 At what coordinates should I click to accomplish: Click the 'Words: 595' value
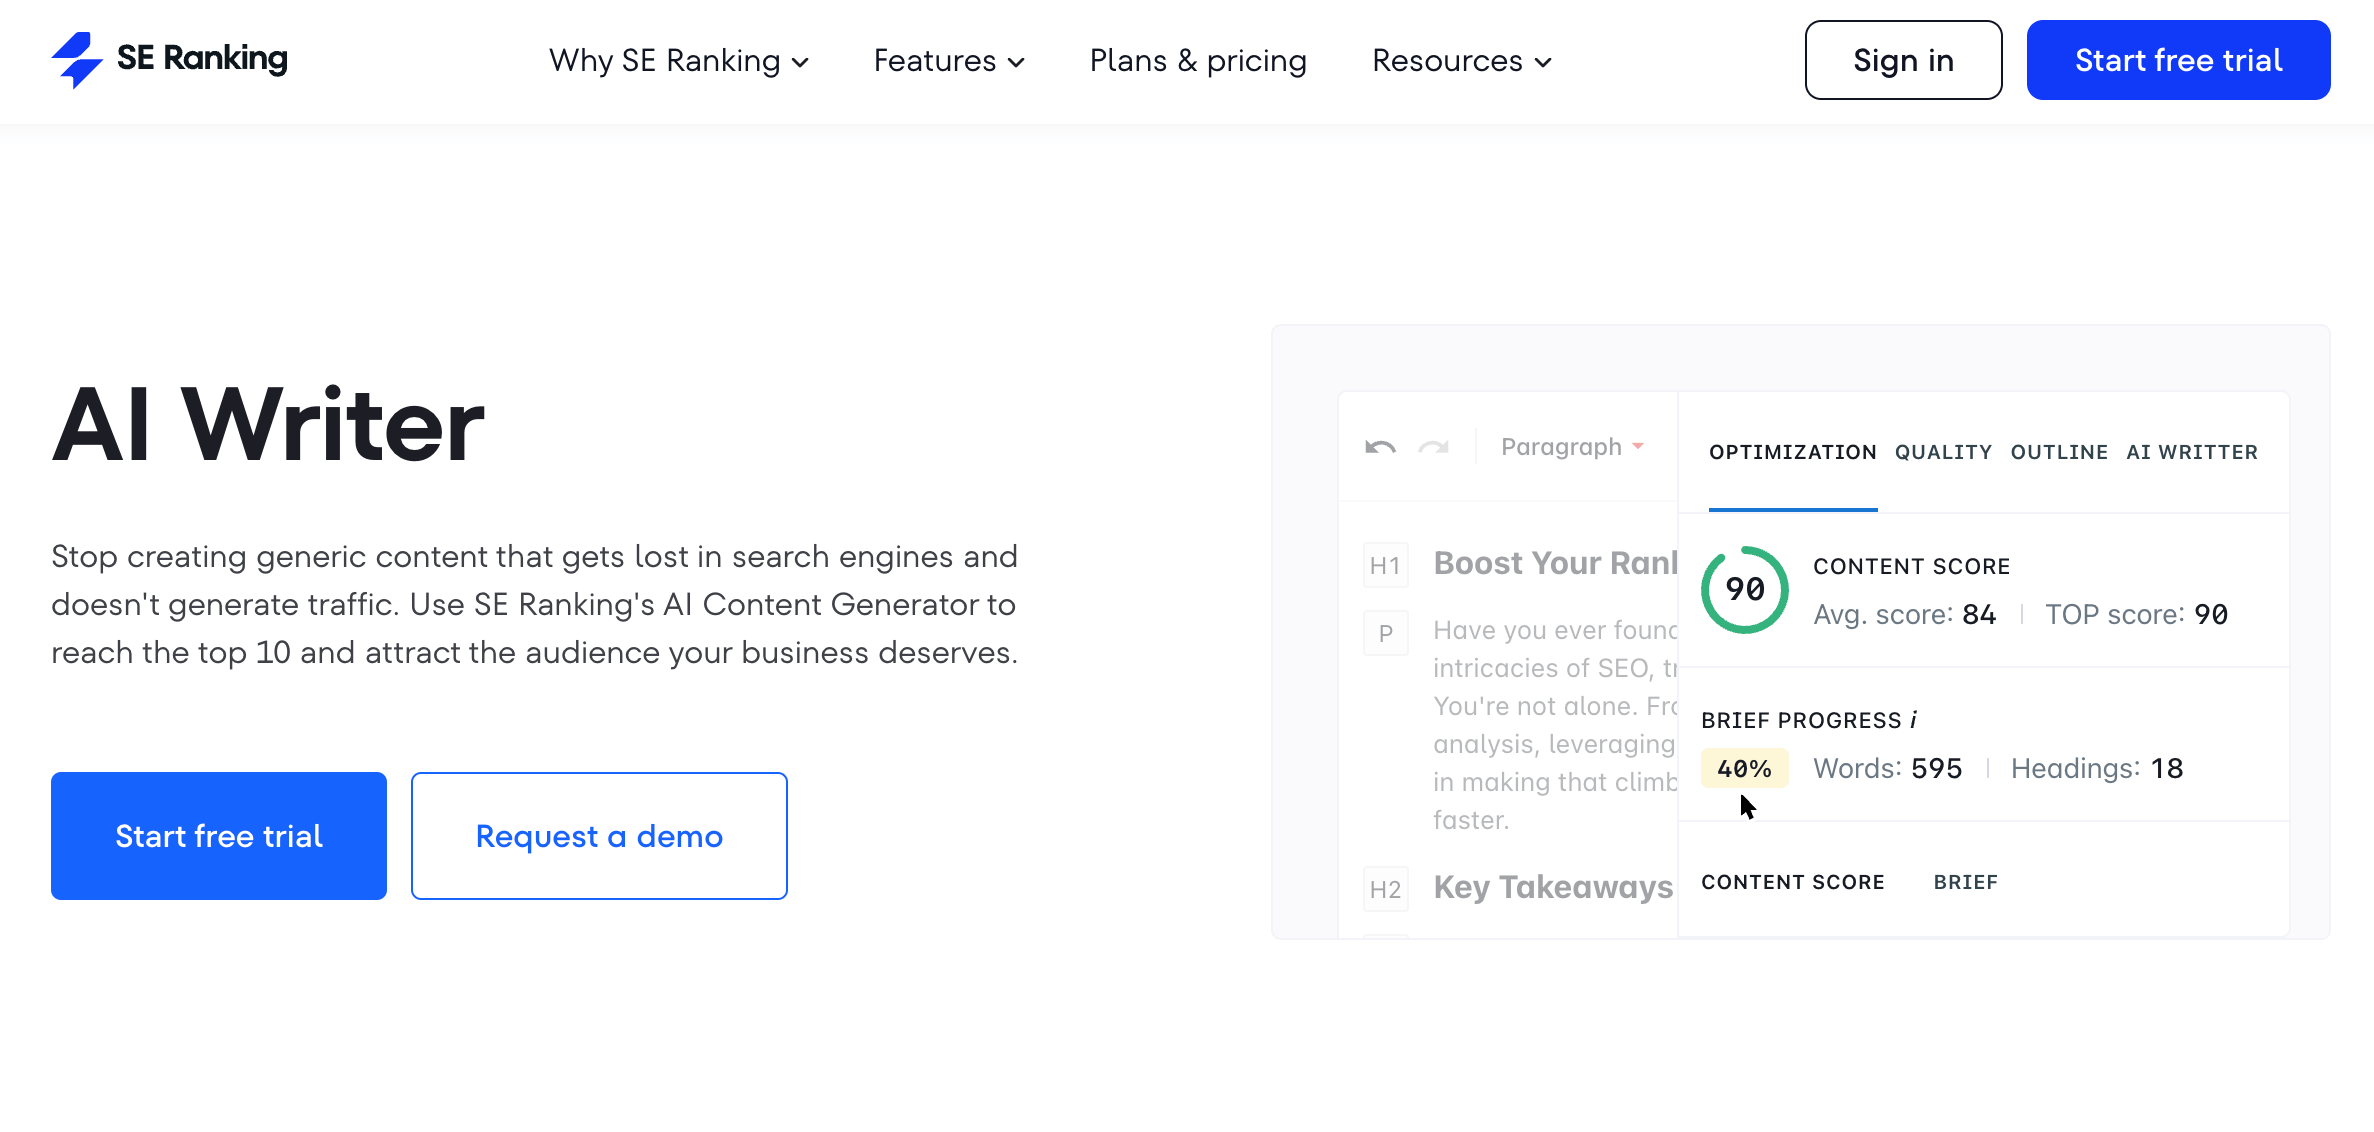1887,768
